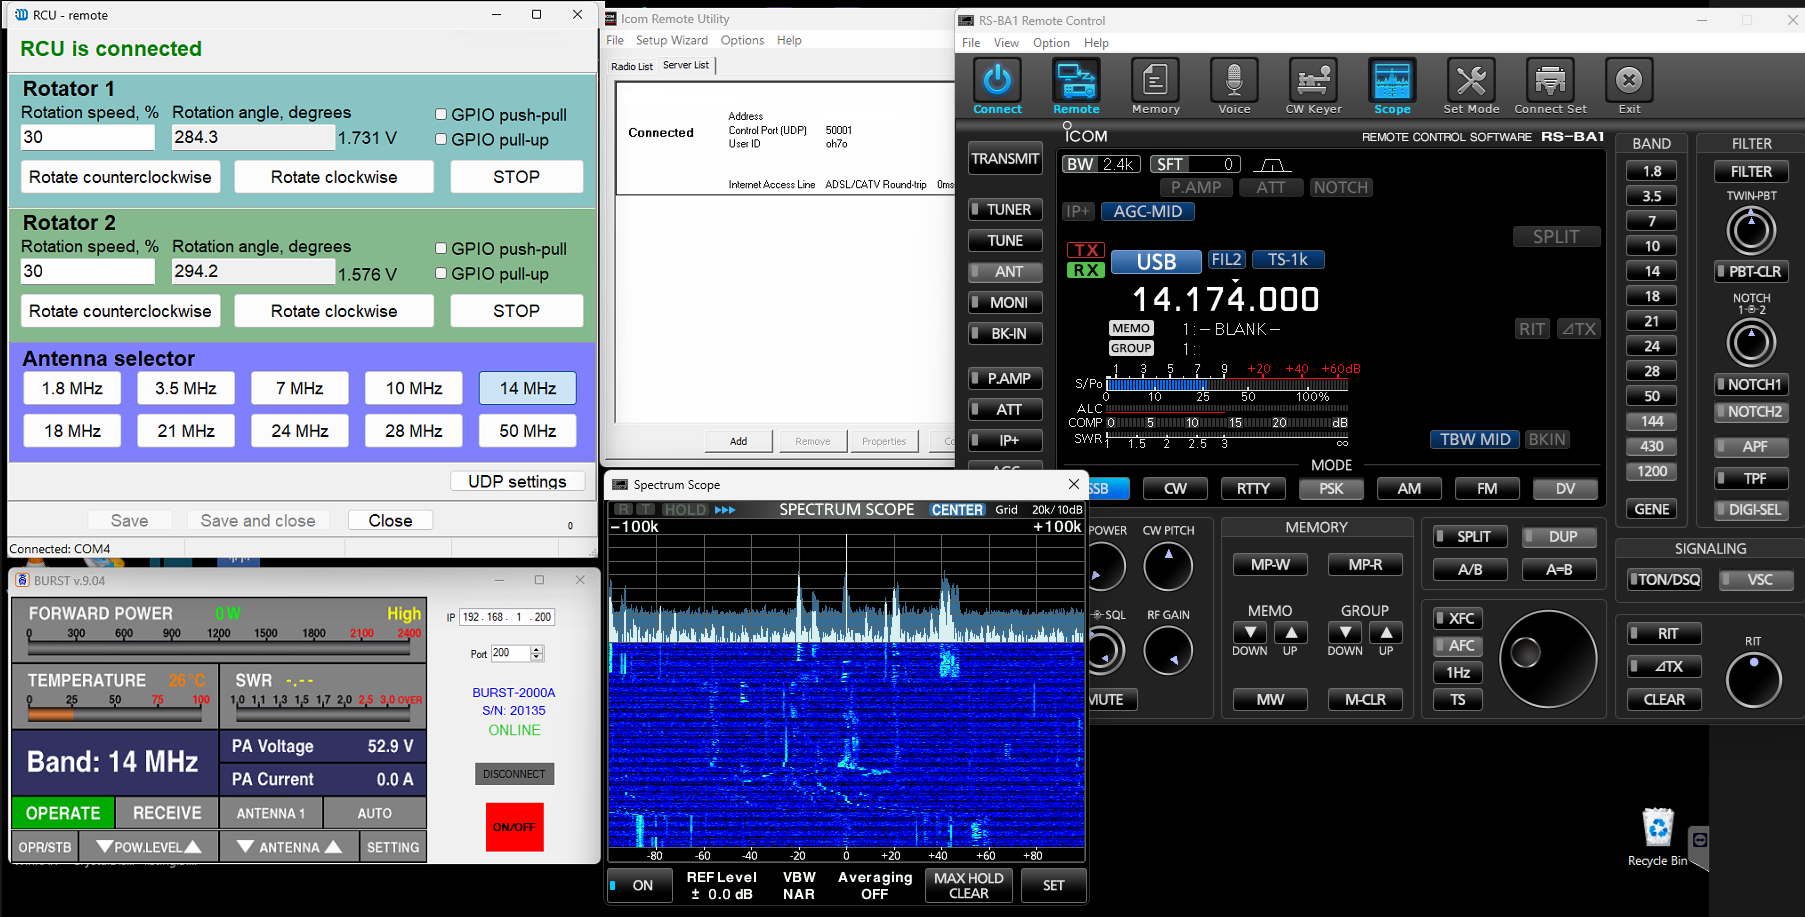Open the CW Keyer tool
The image size is (1805, 917).
(x=1313, y=81)
